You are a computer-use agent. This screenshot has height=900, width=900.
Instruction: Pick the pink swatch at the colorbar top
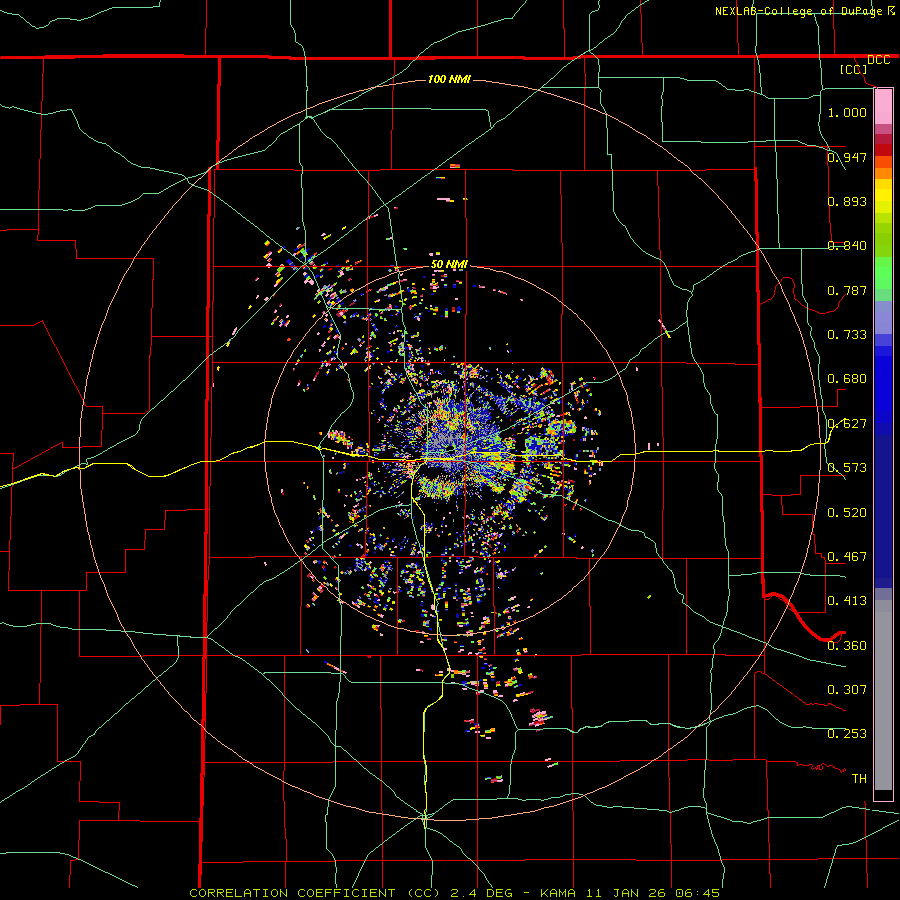(x=883, y=106)
